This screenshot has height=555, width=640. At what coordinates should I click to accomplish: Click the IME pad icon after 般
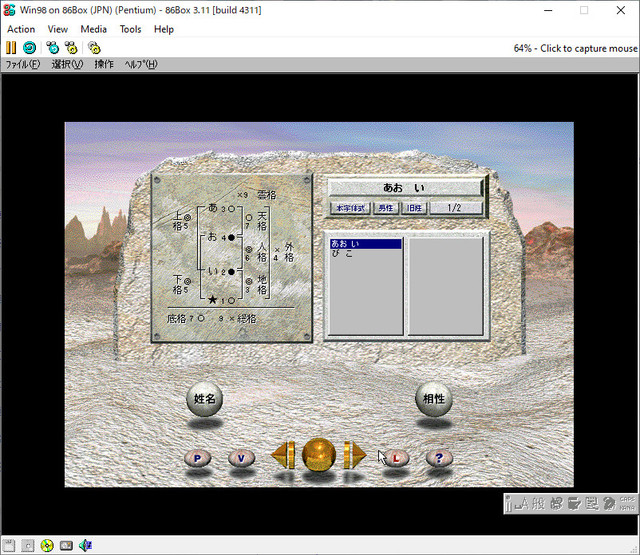point(556,504)
